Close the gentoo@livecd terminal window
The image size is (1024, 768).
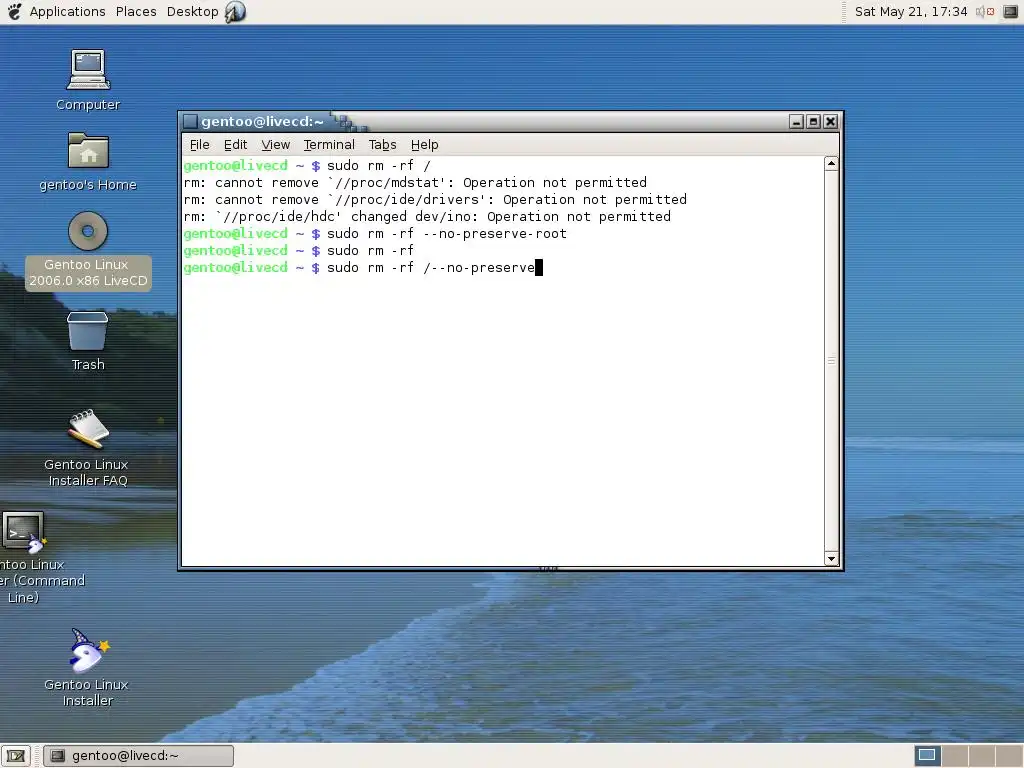(x=830, y=121)
